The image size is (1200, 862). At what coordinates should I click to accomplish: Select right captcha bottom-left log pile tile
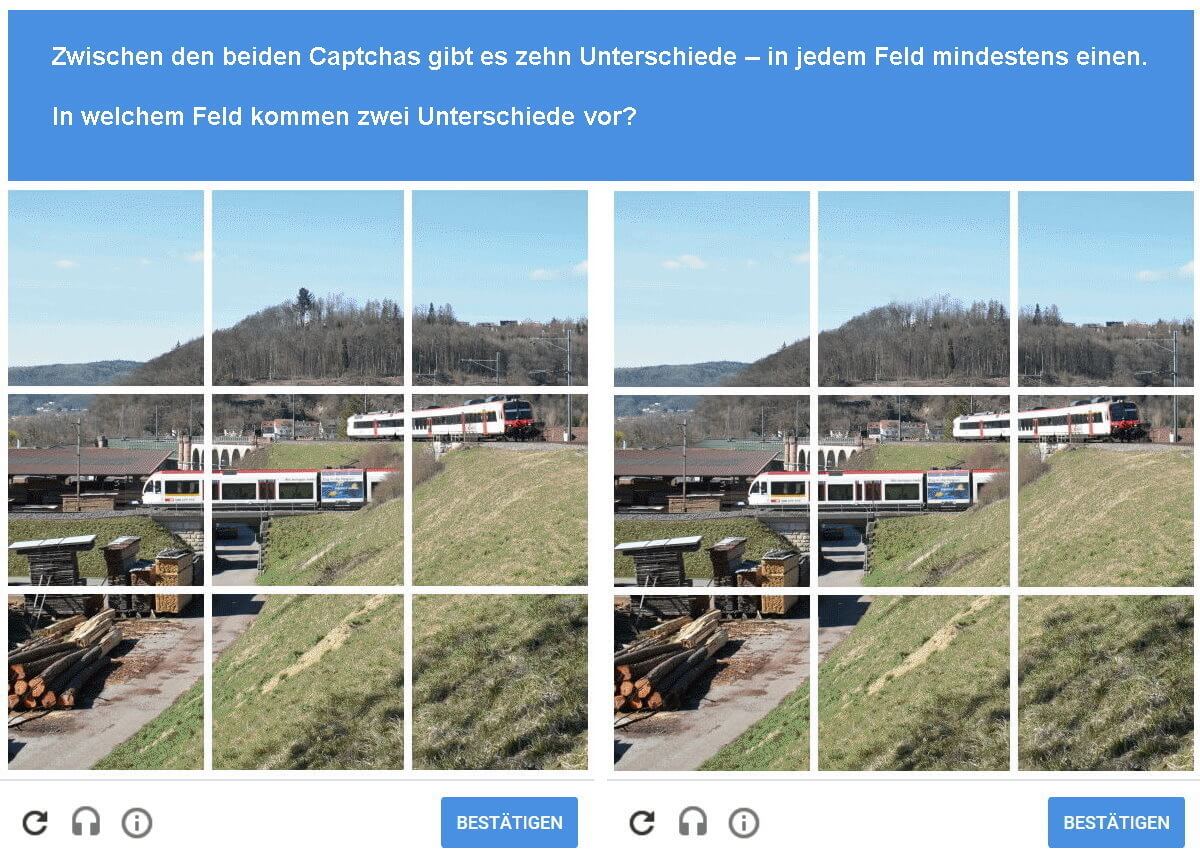point(712,682)
